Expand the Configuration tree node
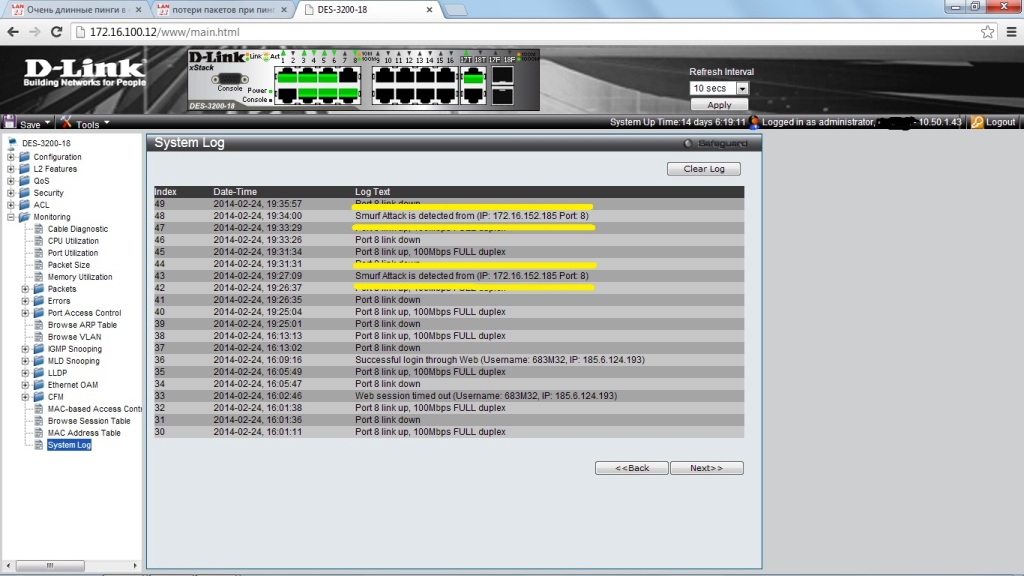This screenshot has width=1024, height=576. pos(11,157)
